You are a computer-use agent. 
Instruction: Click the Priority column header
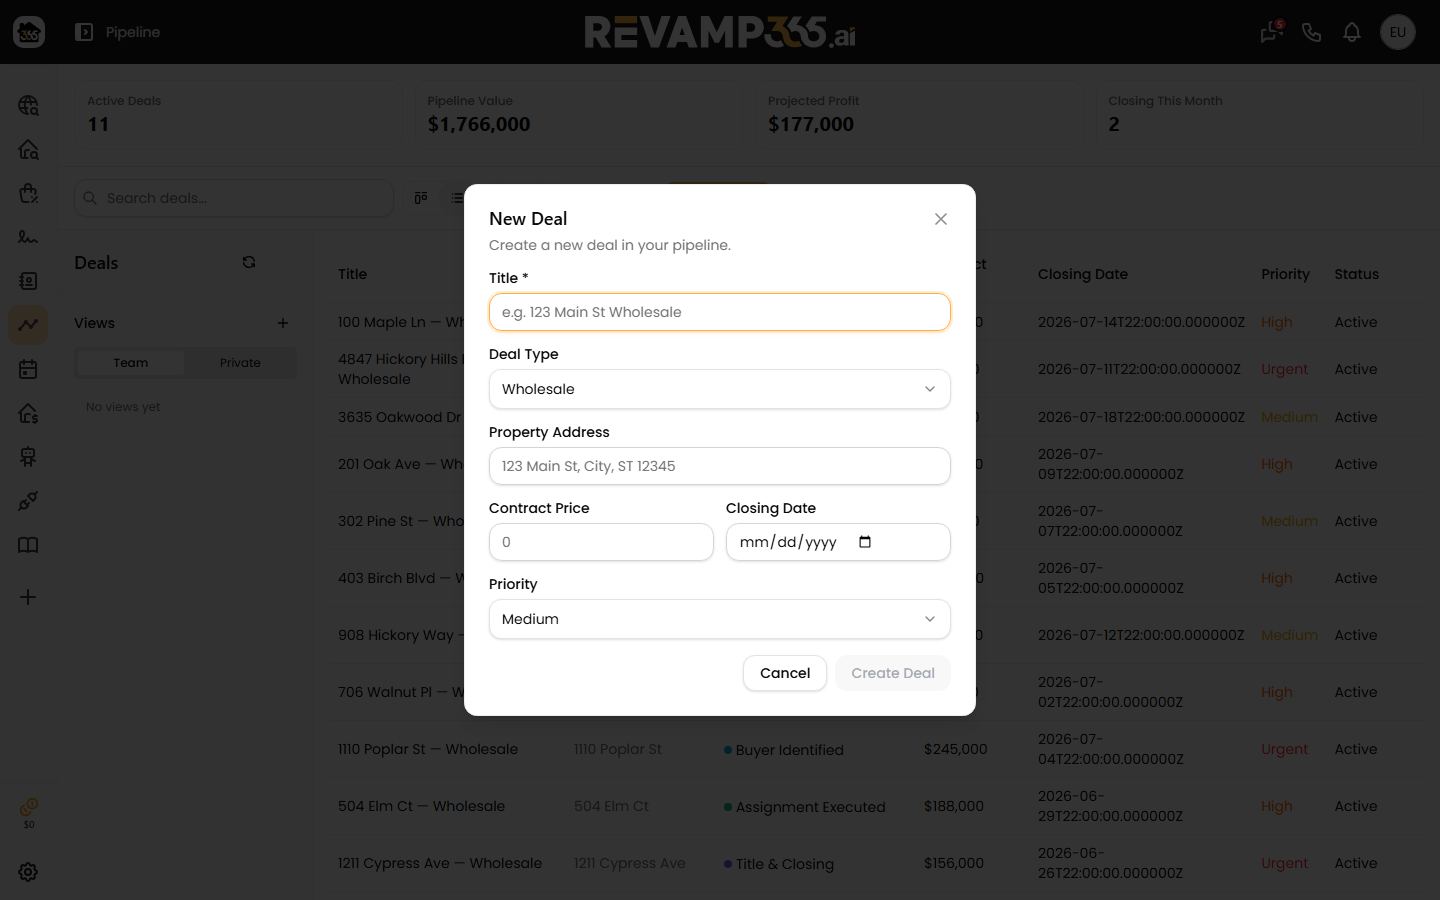pyautogui.click(x=1285, y=274)
